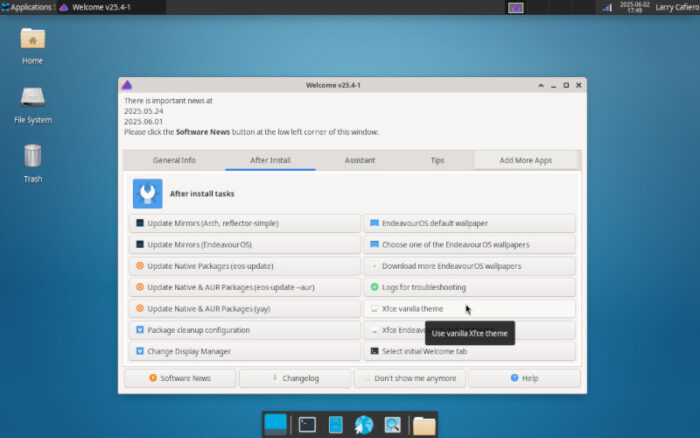This screenshot has width=700, height=438.
Task: Run Update Mirrors (Arch, reflector-simple)
Action: pyautogui.click(x=245, y=223)
